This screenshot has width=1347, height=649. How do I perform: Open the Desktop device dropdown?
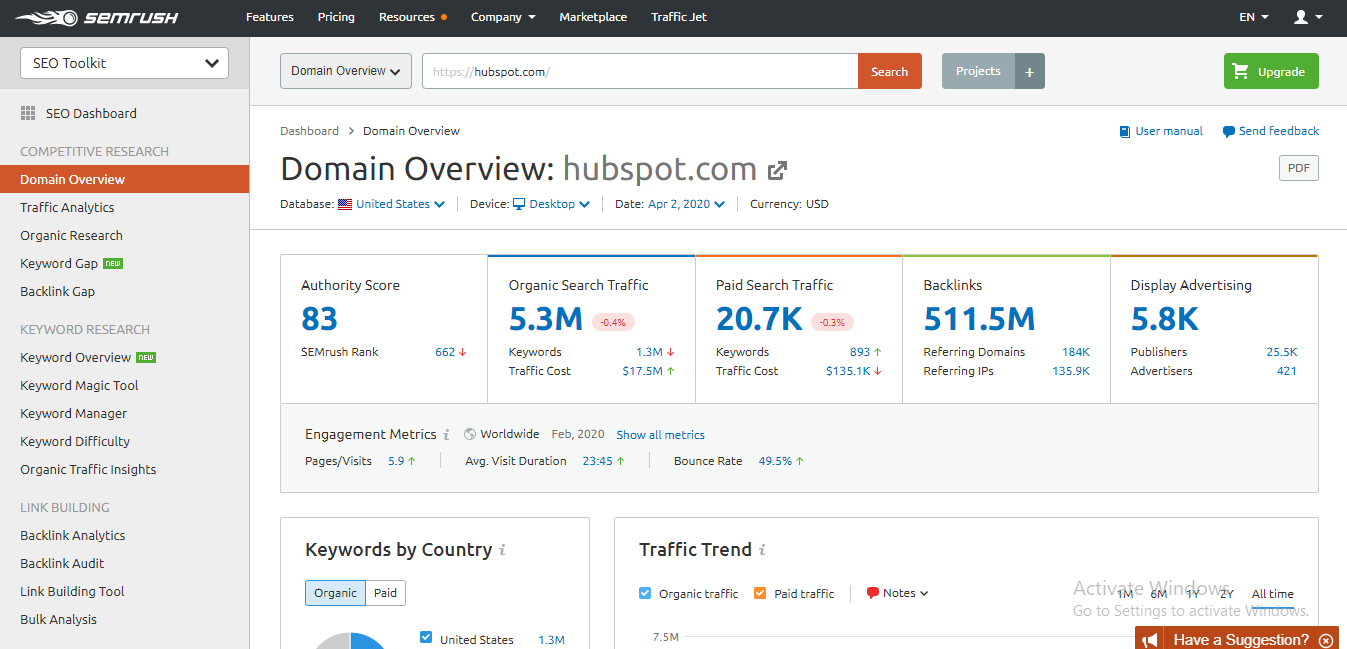pyautogui.click(x=560, y=204)
